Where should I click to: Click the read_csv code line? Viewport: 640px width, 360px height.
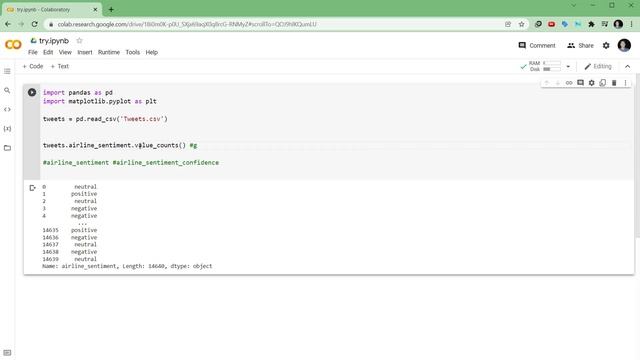105,119
